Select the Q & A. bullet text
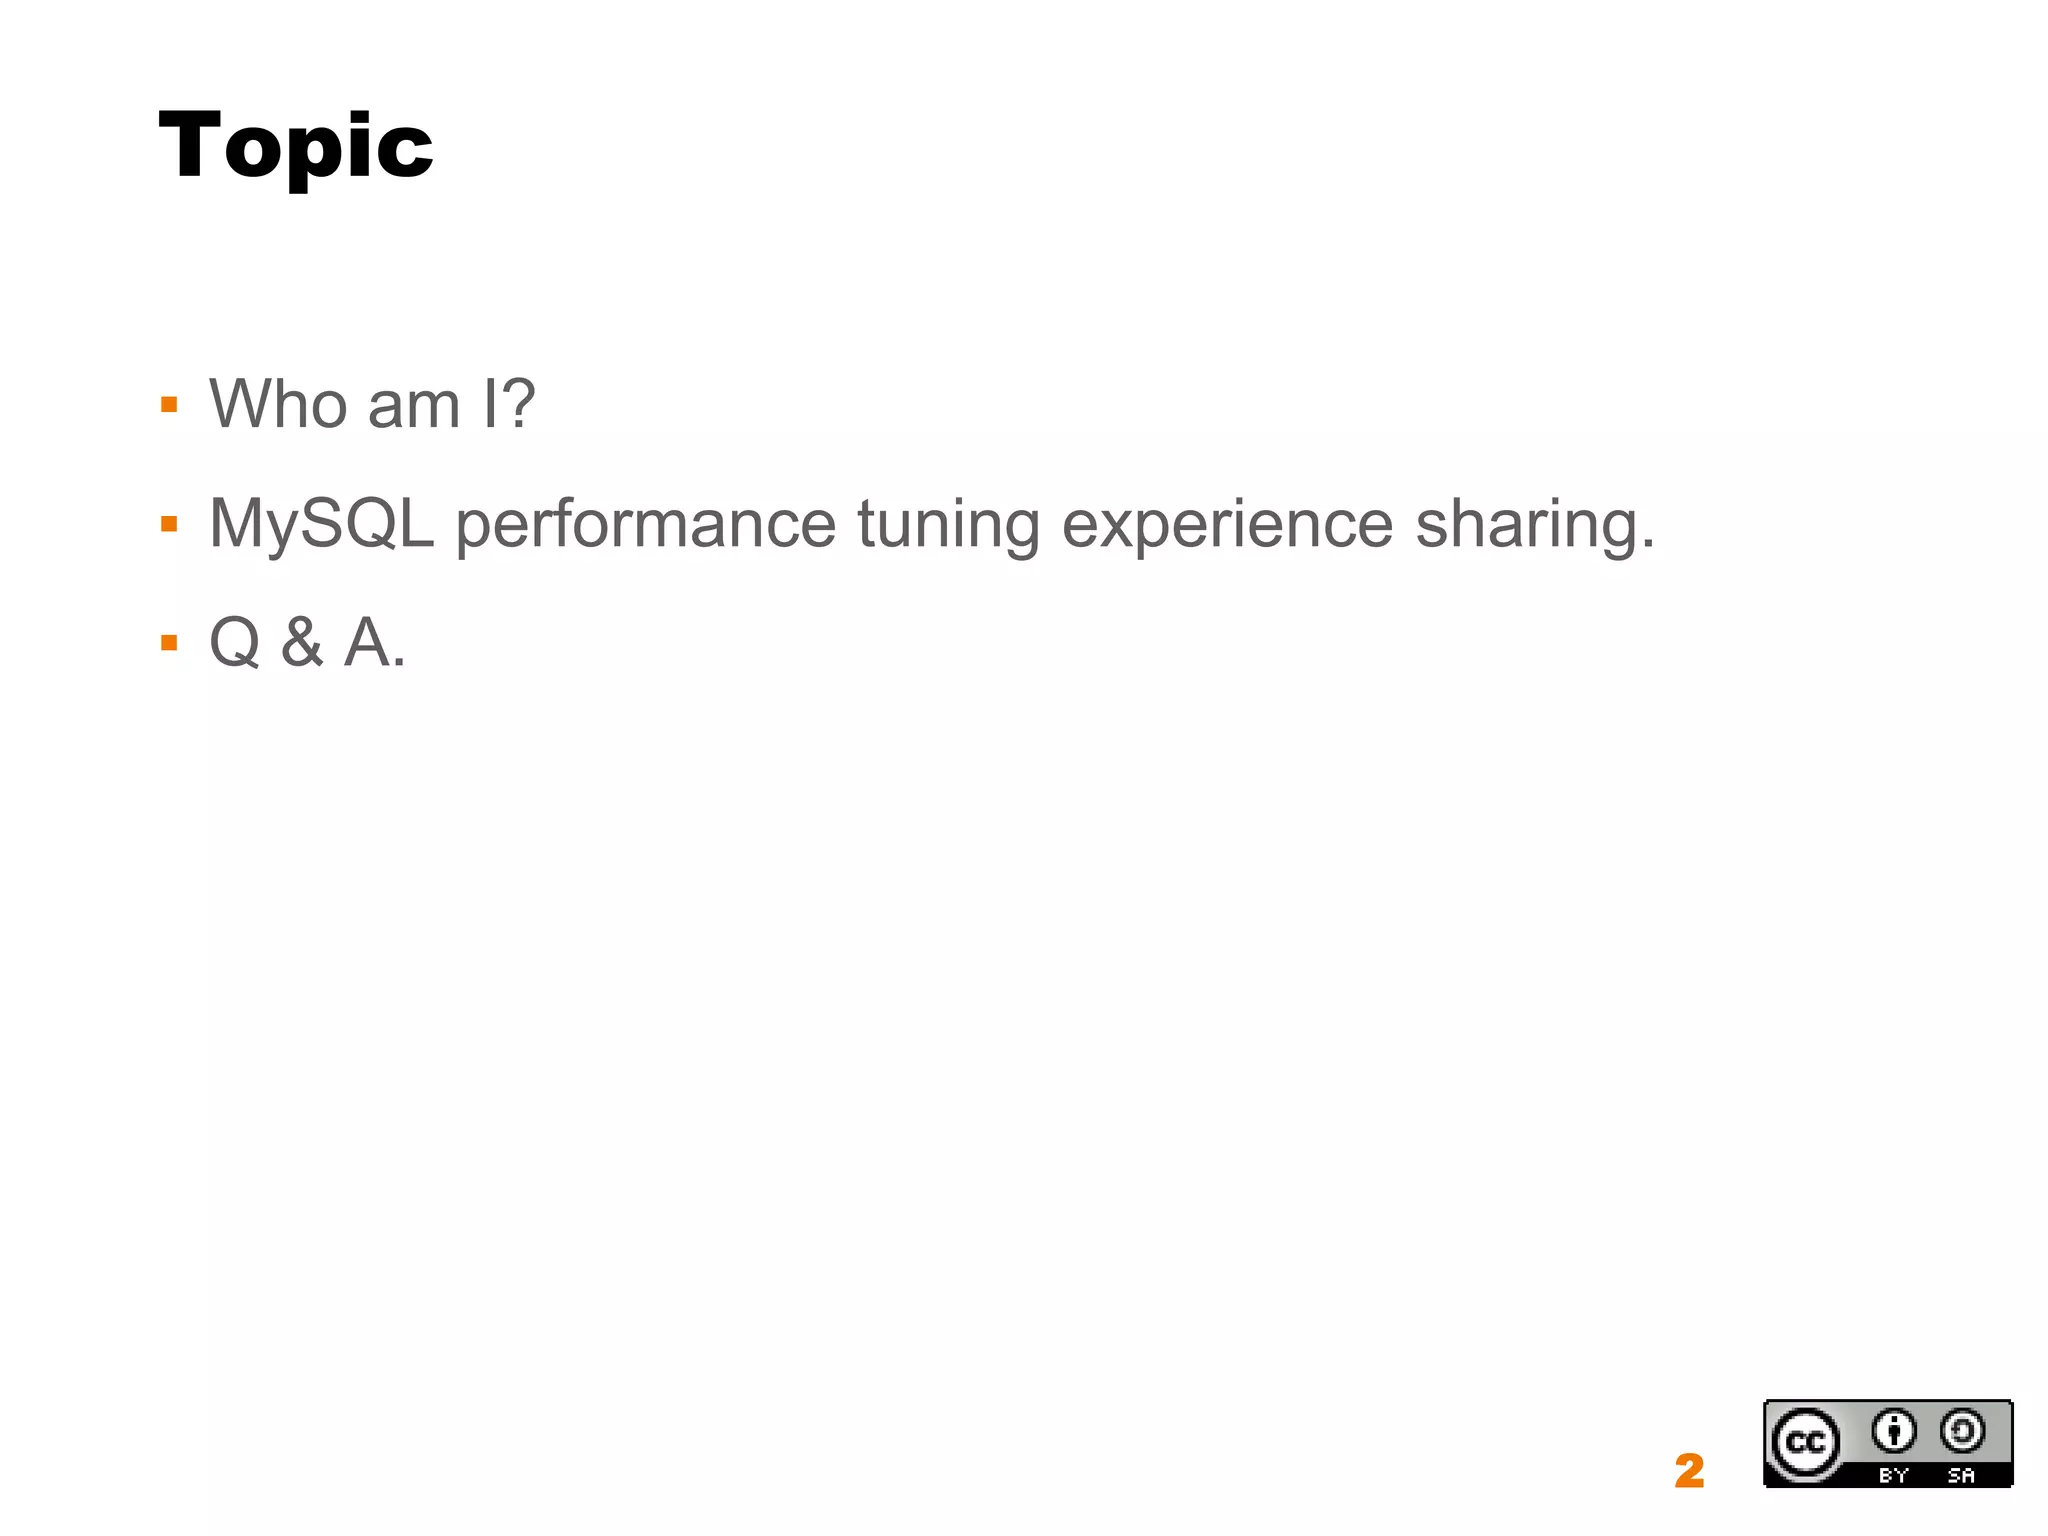Image resolution: width=2048 pixels, height=1536 pixels. click(x=308, y=642)
